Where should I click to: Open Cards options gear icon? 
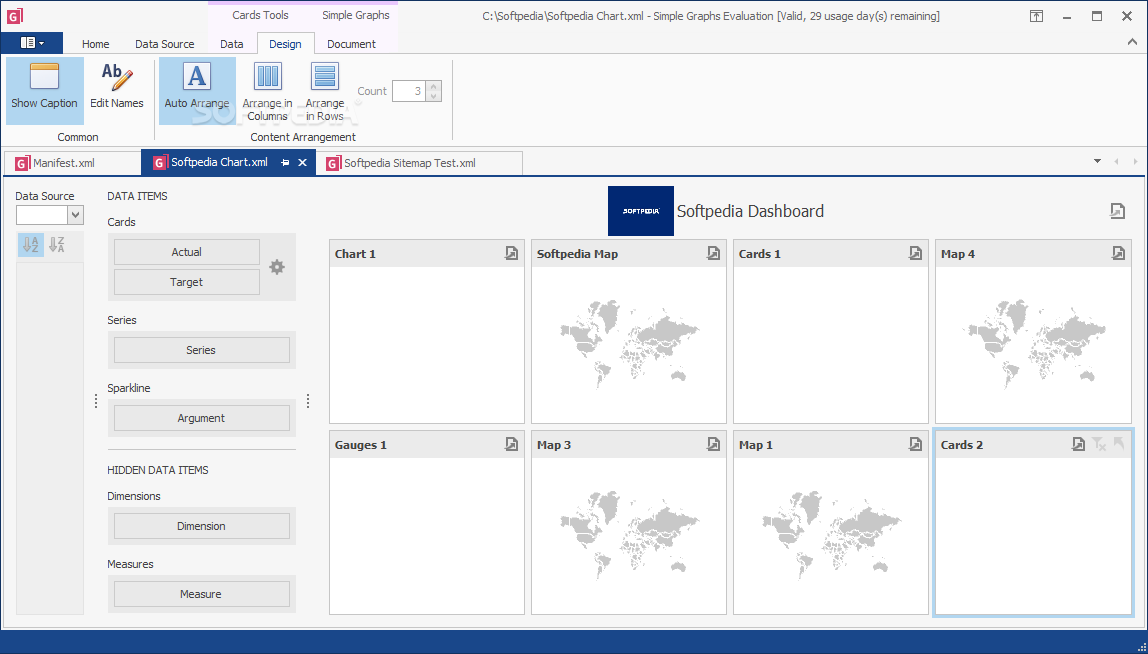(277, 267)
